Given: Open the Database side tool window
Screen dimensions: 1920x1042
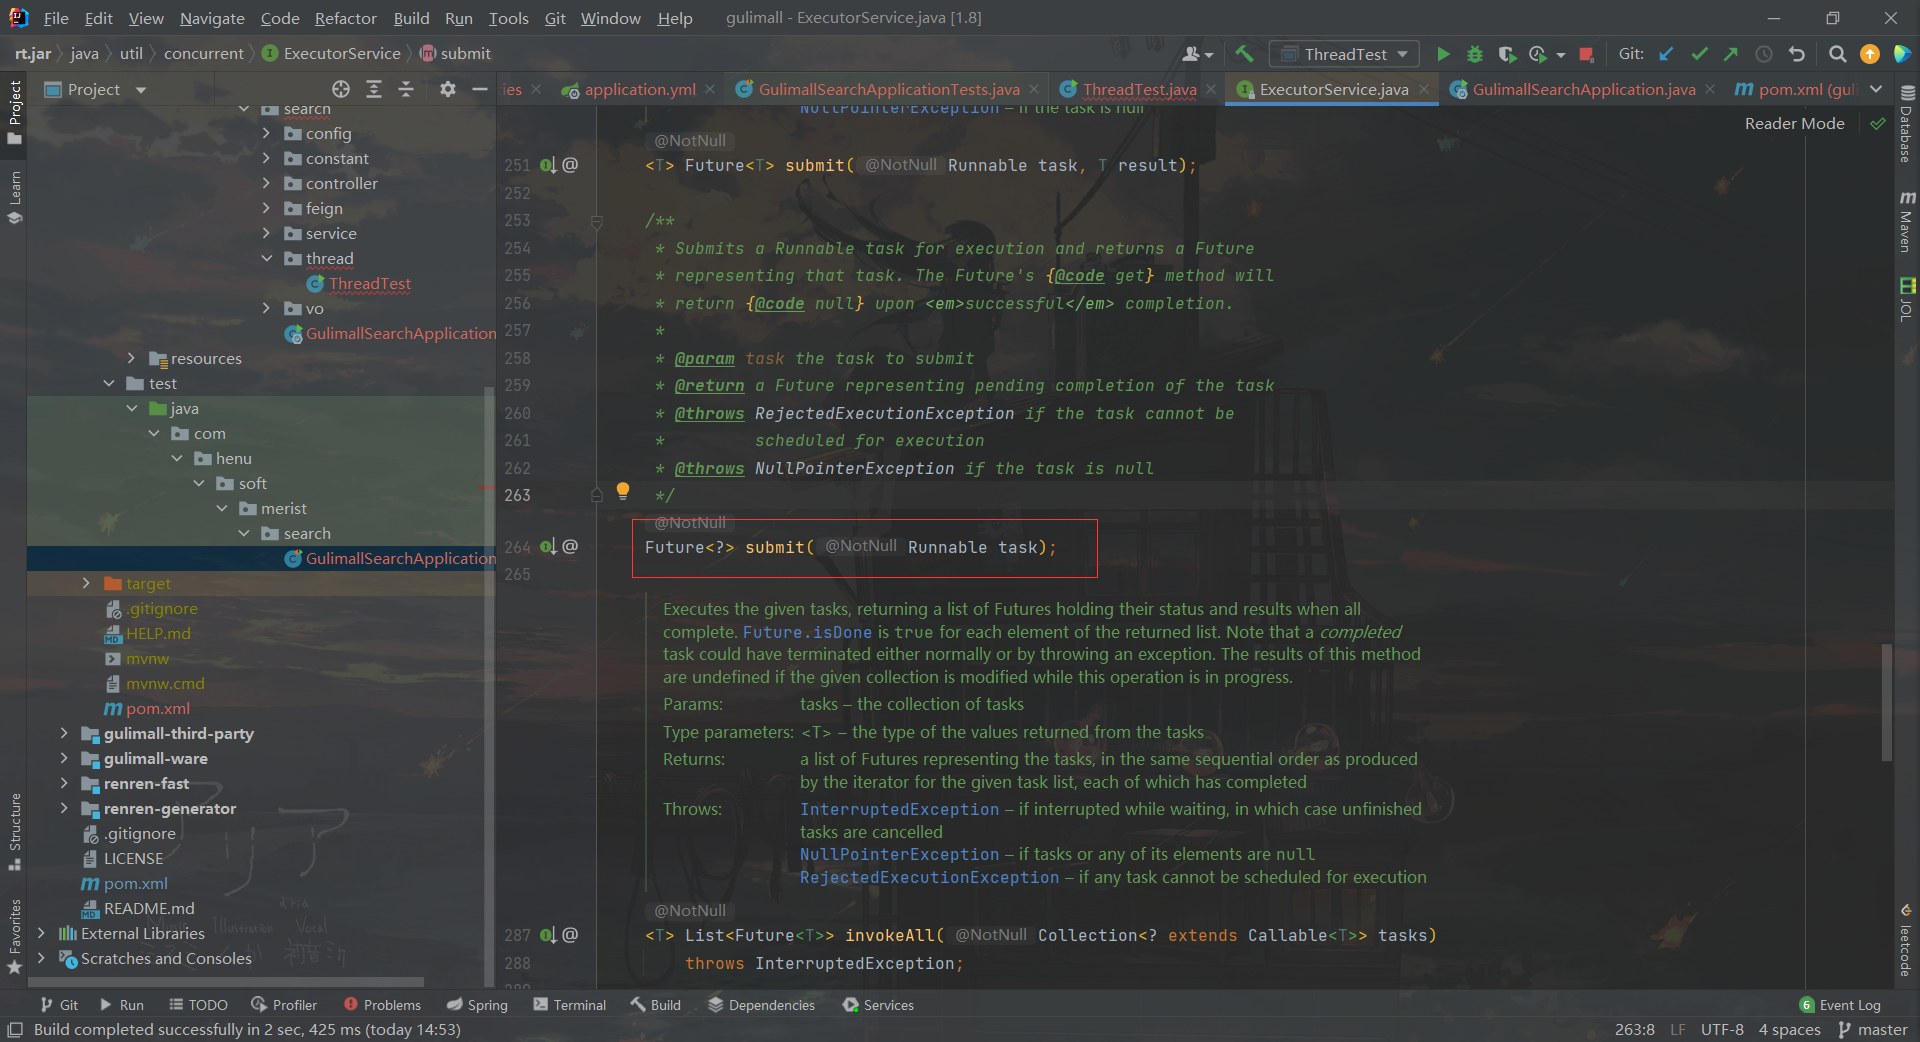Looking at the screenshot, I should click(1906, 124).
